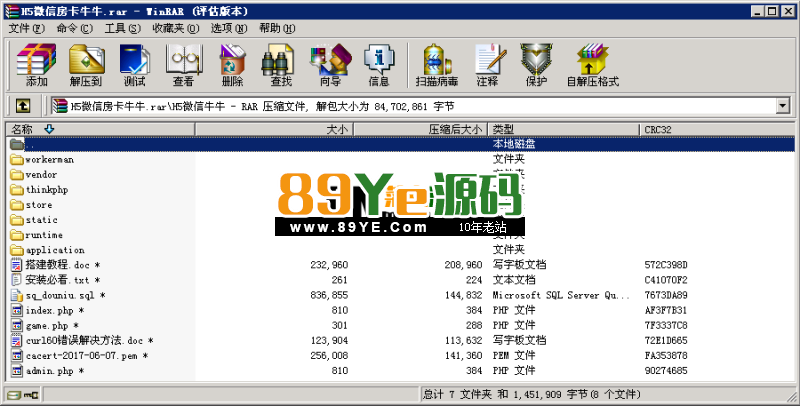Sort by 大小 column header
Image resolution: width=800 pixels, height=406 pixels.
click(274, 130)
